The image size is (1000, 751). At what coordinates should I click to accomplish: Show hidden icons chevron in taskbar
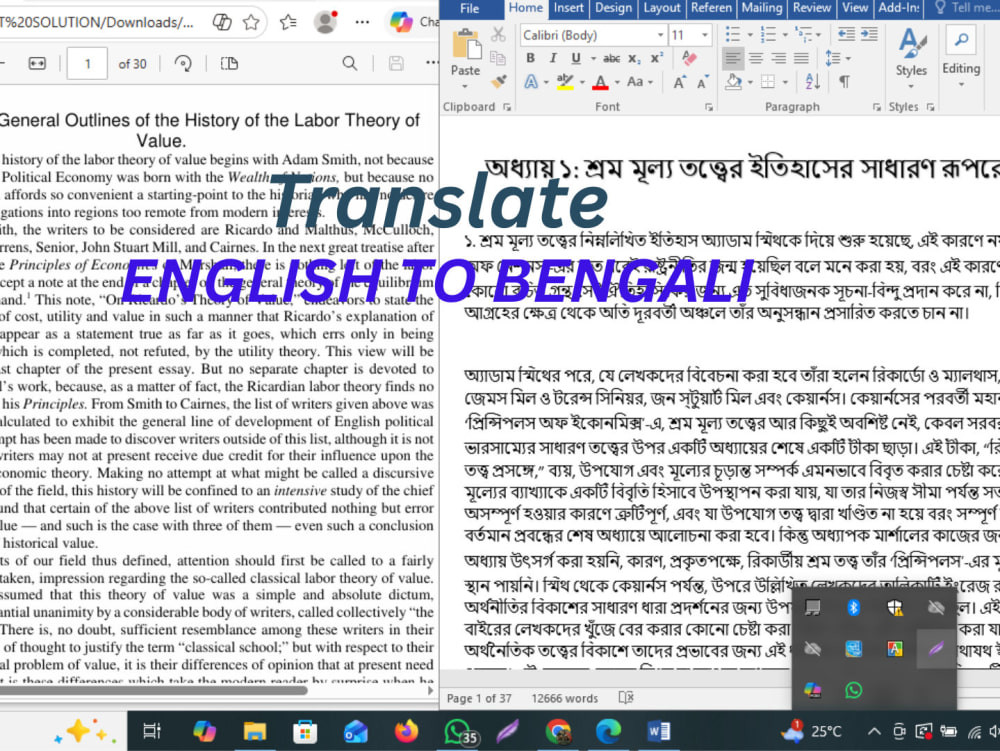point(874,731)
